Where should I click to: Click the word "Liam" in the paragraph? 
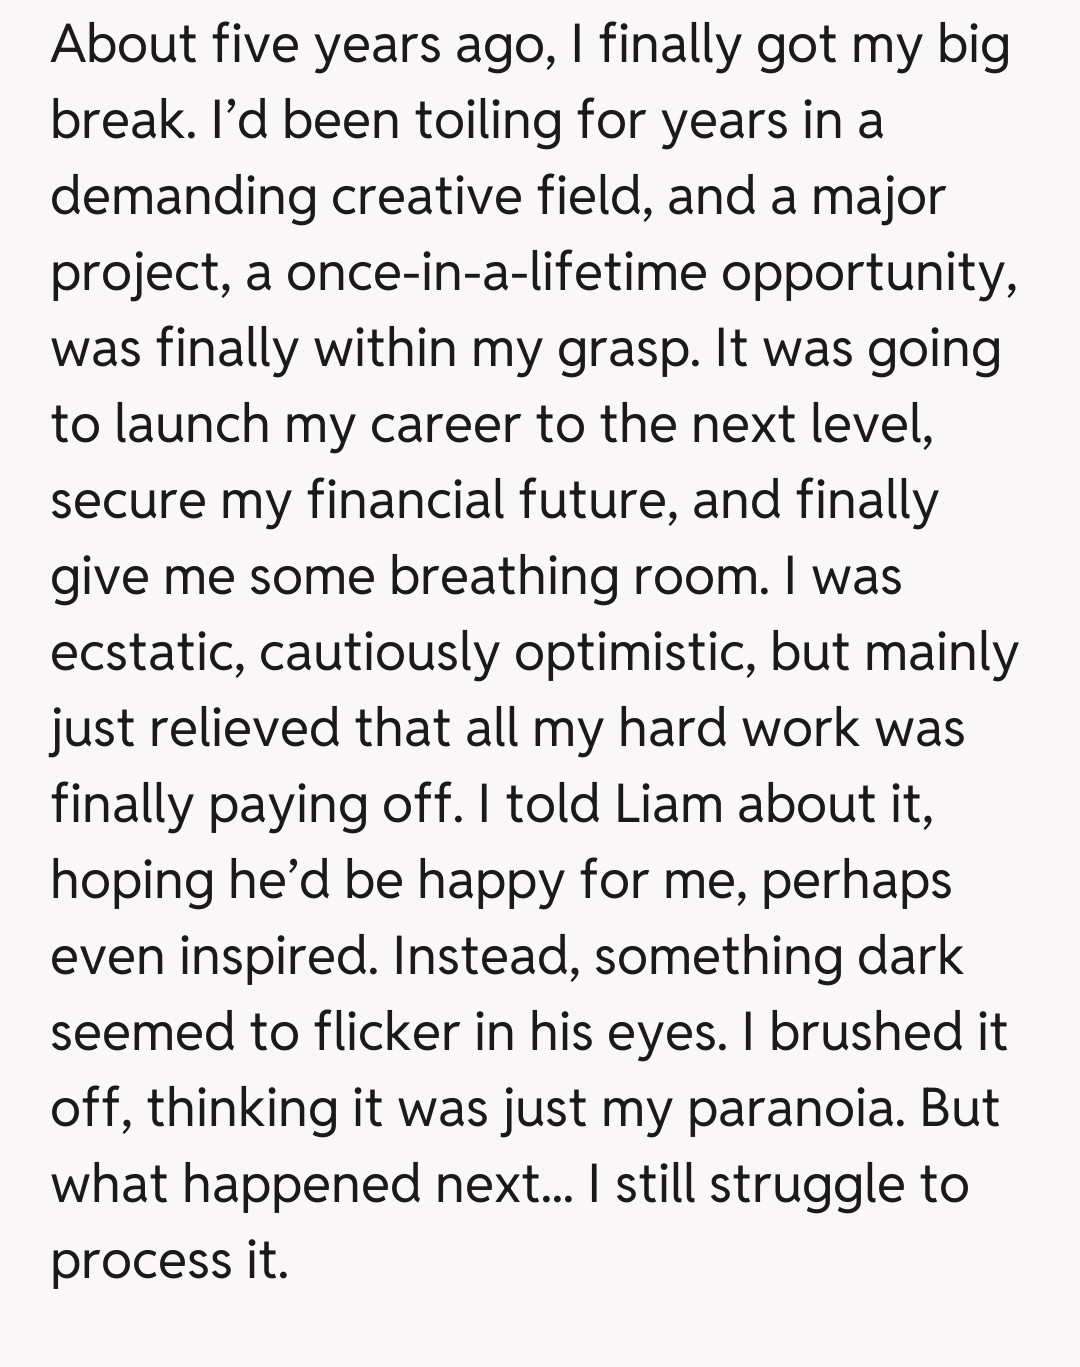(668, 804)
